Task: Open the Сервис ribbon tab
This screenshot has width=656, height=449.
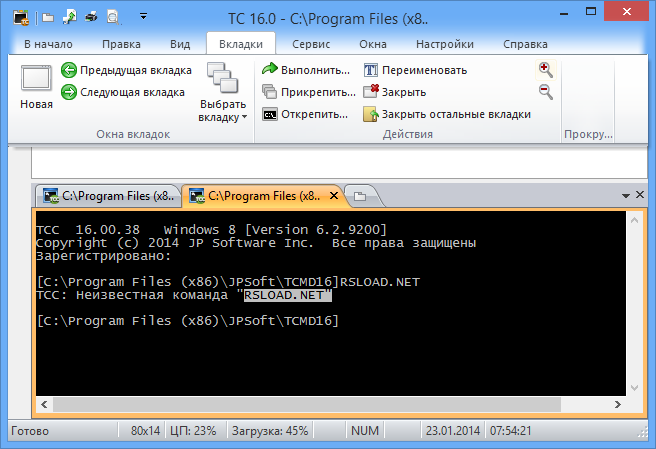Action: point(311,44)
